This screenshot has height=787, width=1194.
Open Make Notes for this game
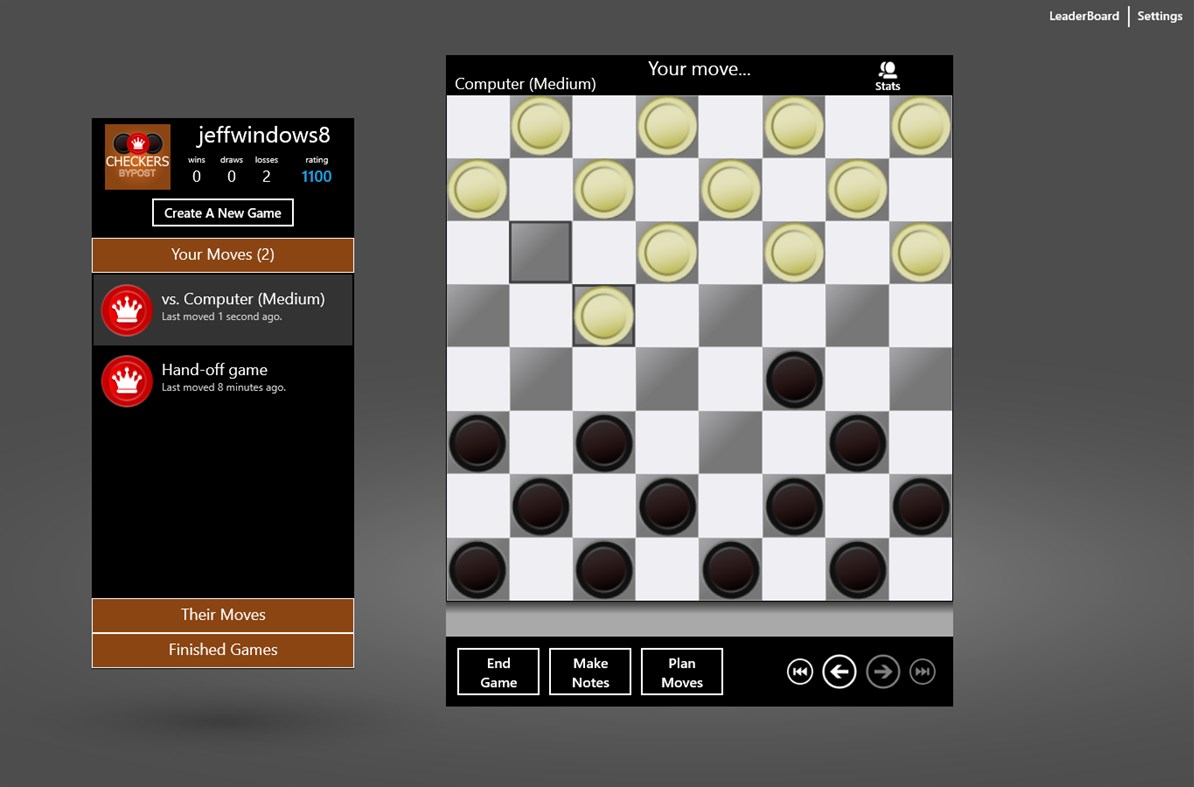tap(590, 671)
